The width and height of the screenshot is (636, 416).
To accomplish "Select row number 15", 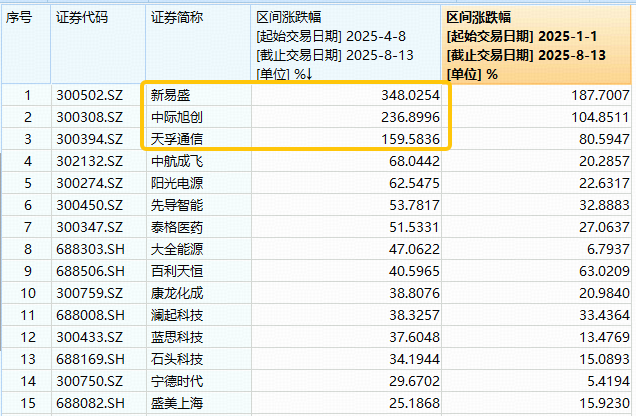I will click(28, 403).
